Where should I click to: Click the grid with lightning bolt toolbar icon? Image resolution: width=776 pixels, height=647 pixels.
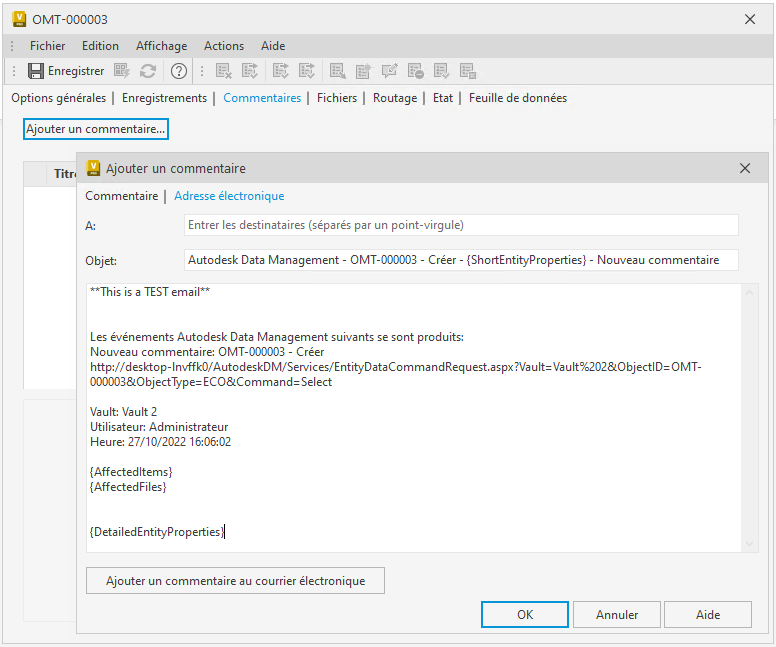pos(122,71)
